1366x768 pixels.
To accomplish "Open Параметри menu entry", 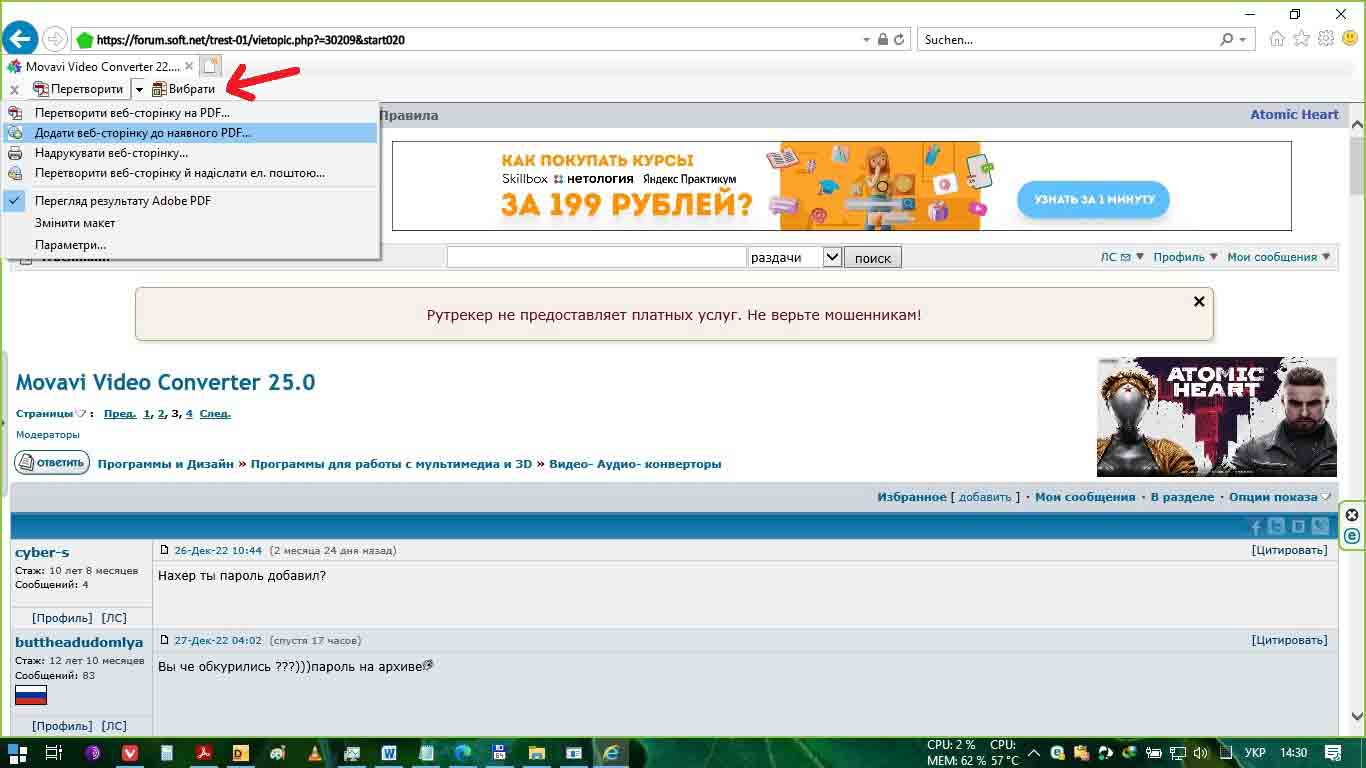I will (190, 245).
